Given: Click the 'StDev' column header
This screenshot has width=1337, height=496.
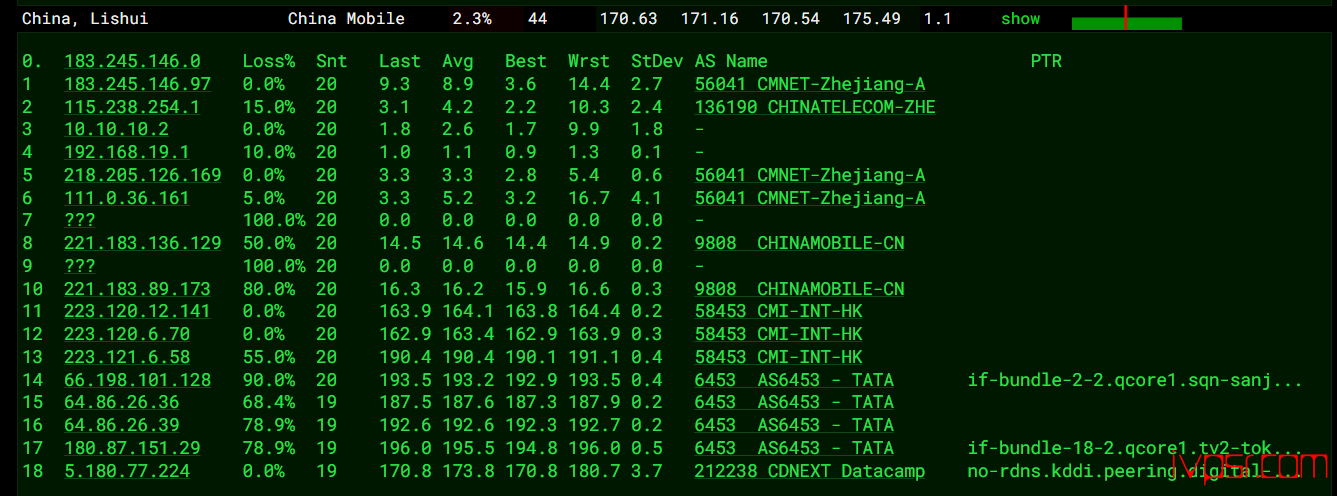Looking at the screenshot, I should point(657,61).
